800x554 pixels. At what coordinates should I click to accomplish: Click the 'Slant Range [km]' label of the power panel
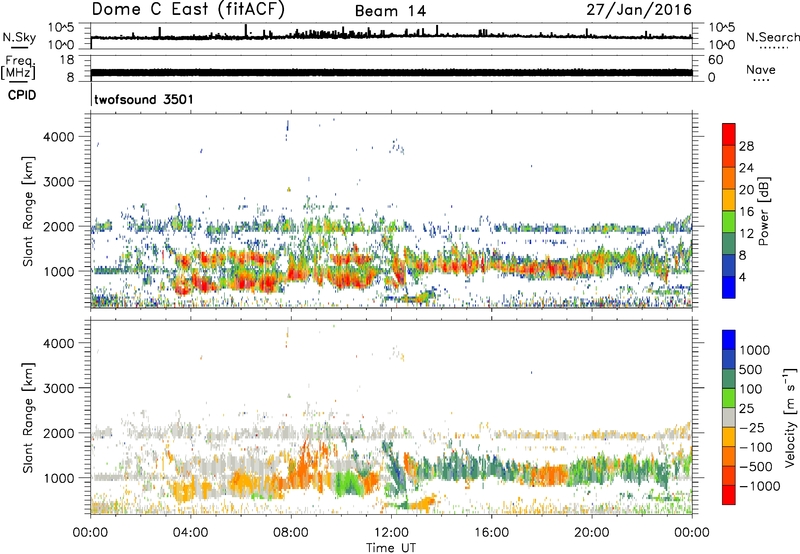click(28, 211)
